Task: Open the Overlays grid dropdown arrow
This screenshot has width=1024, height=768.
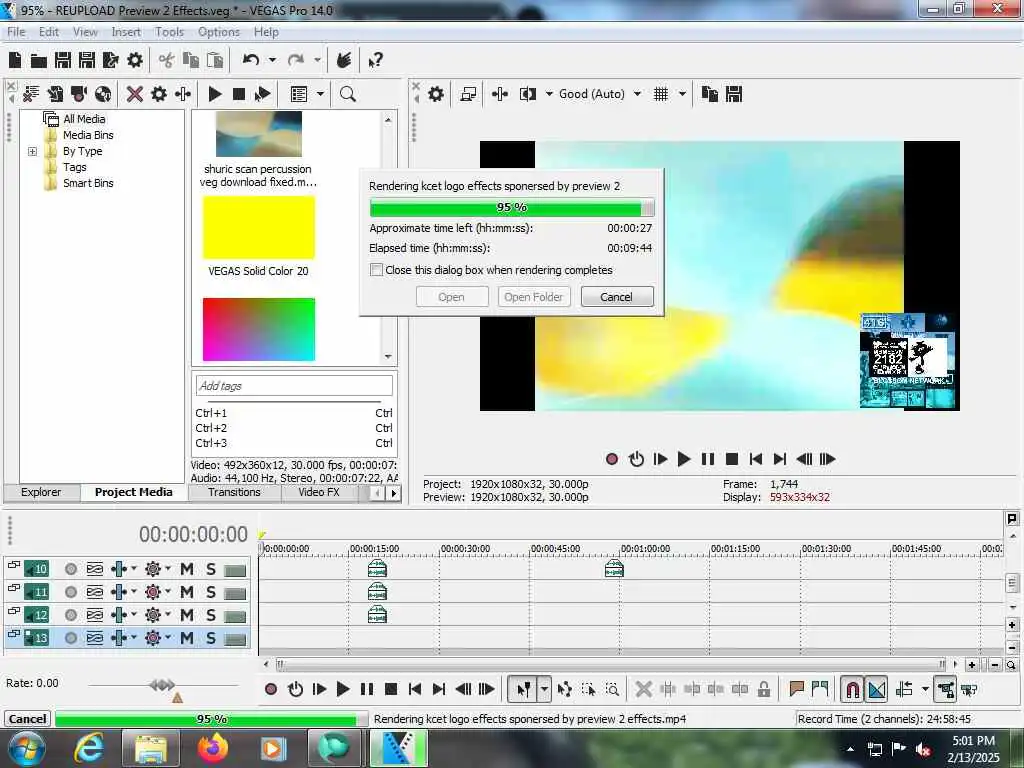Action: [x=682, y=94]
